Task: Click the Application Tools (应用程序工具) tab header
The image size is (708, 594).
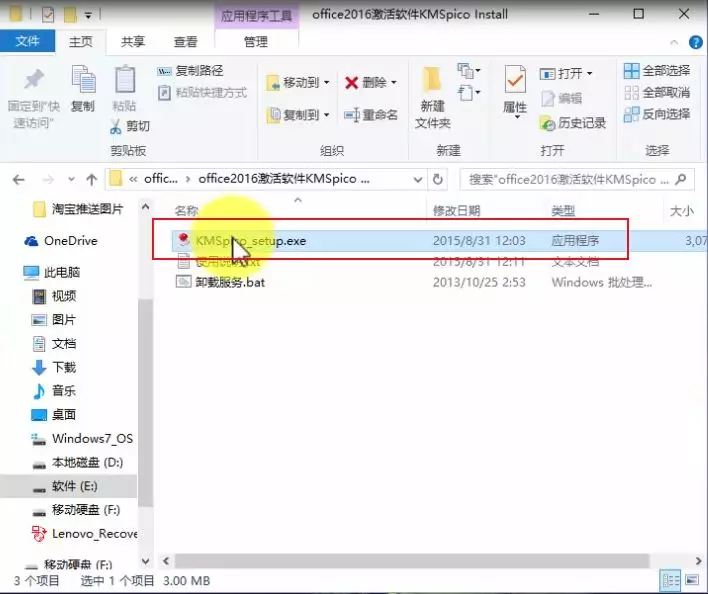Action: 256,16
